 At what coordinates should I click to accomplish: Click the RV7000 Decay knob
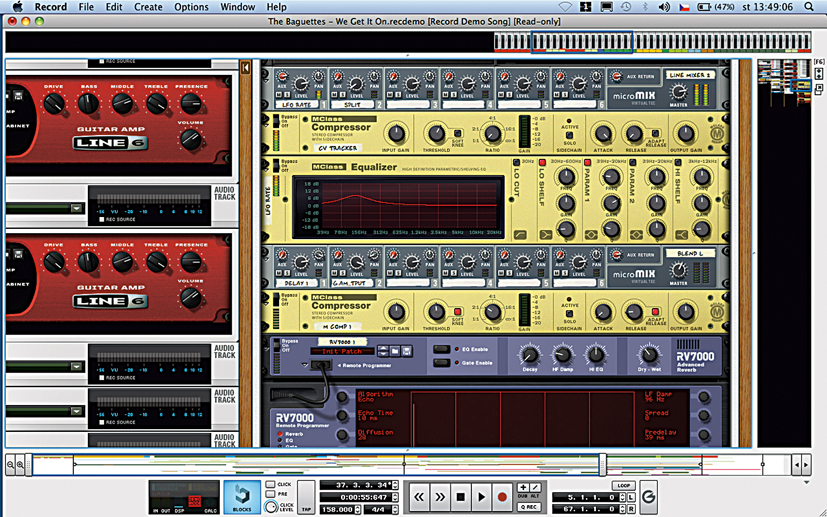(529, 355)
